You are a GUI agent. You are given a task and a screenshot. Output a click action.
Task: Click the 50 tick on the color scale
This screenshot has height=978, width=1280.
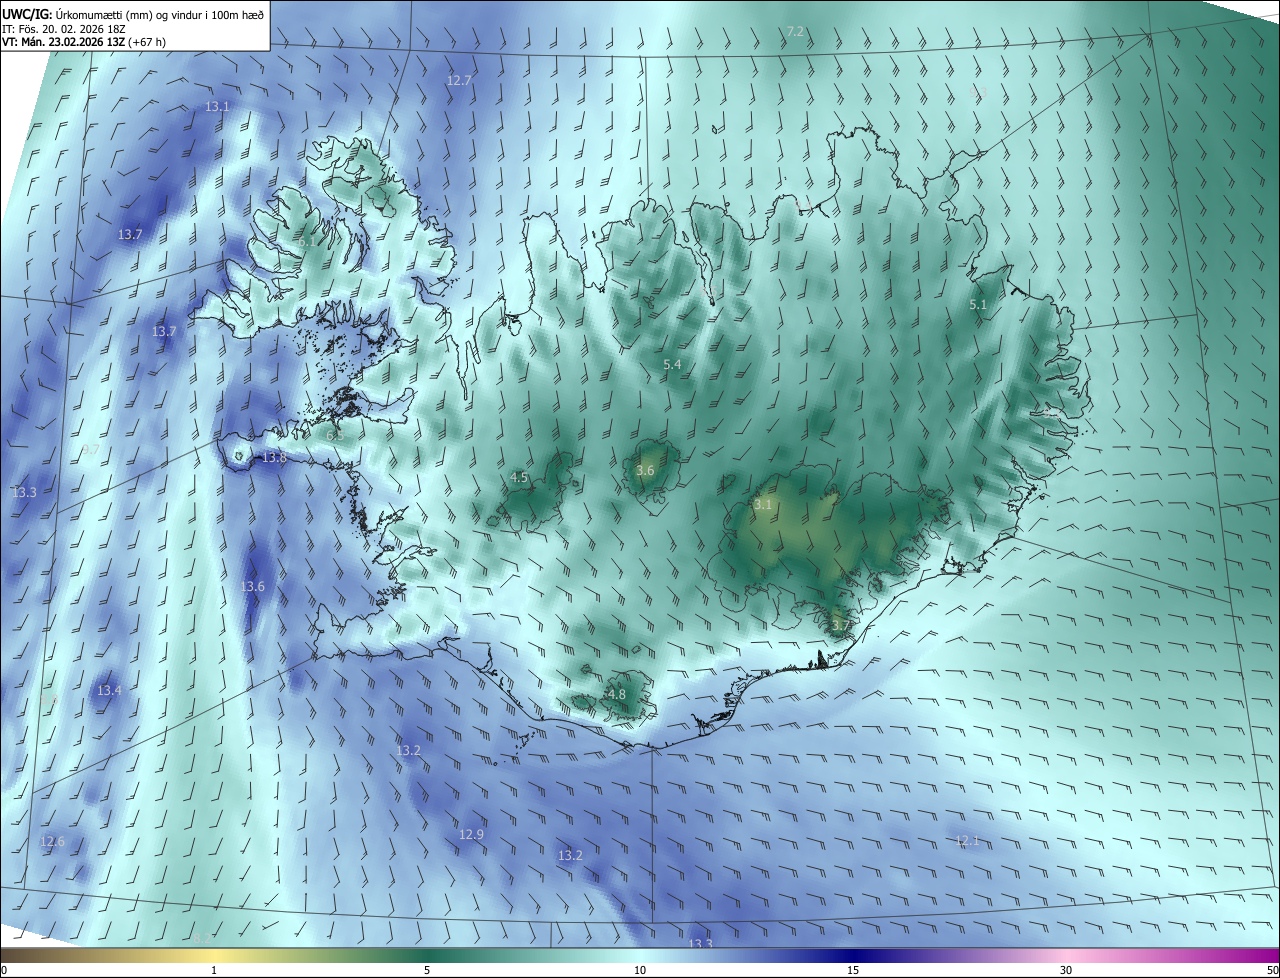point(1272,971)
